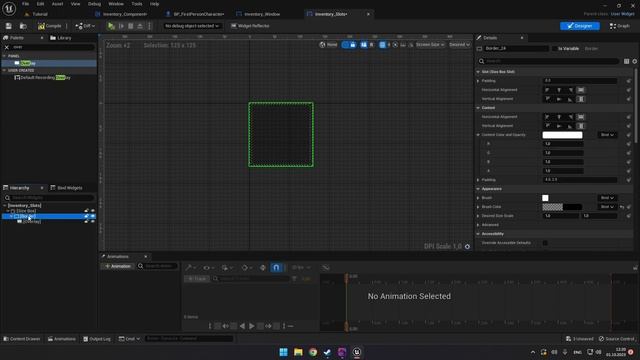Viewport: 640px width, 360px height.
Task: Clear the palette search text
Action: (7, 47)
